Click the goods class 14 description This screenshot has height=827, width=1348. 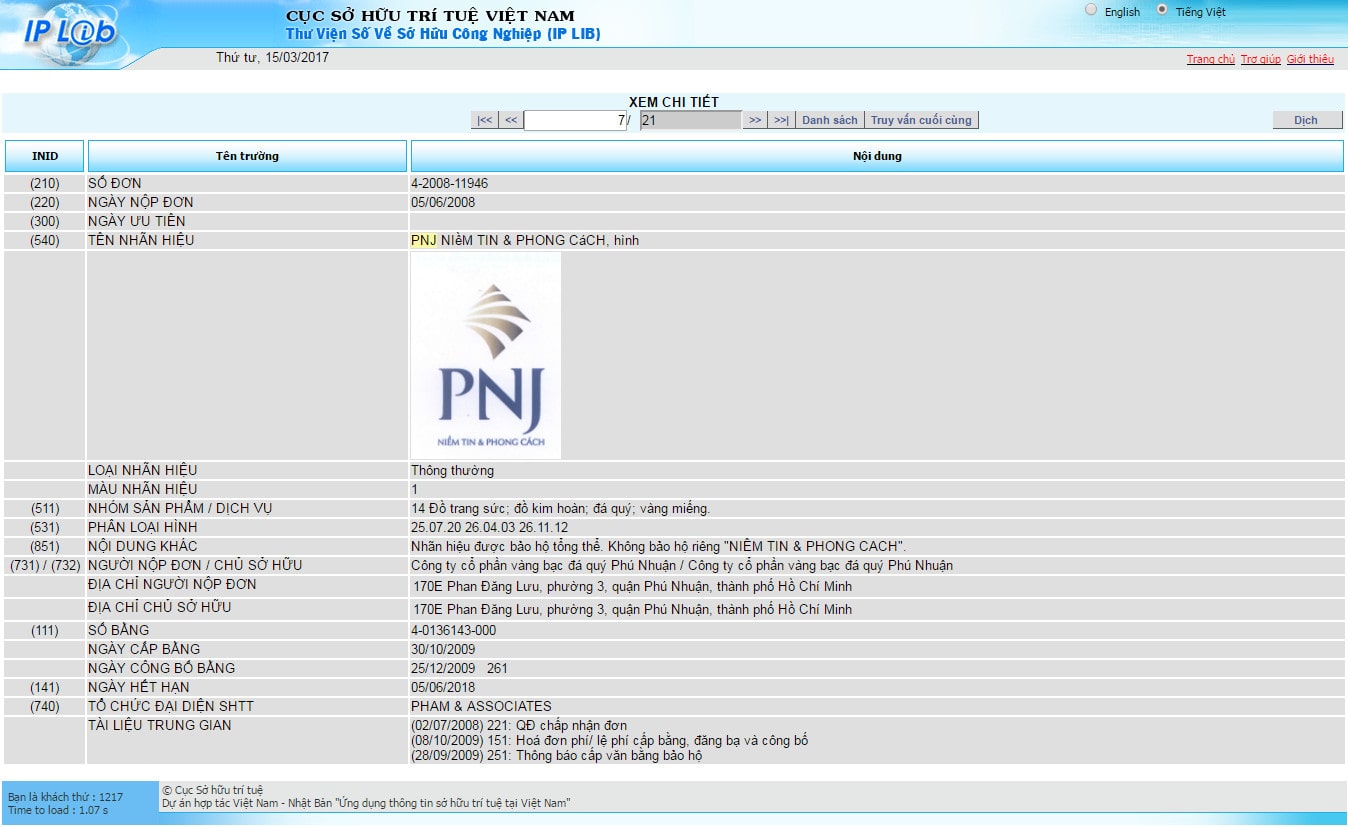pos(560,508)
